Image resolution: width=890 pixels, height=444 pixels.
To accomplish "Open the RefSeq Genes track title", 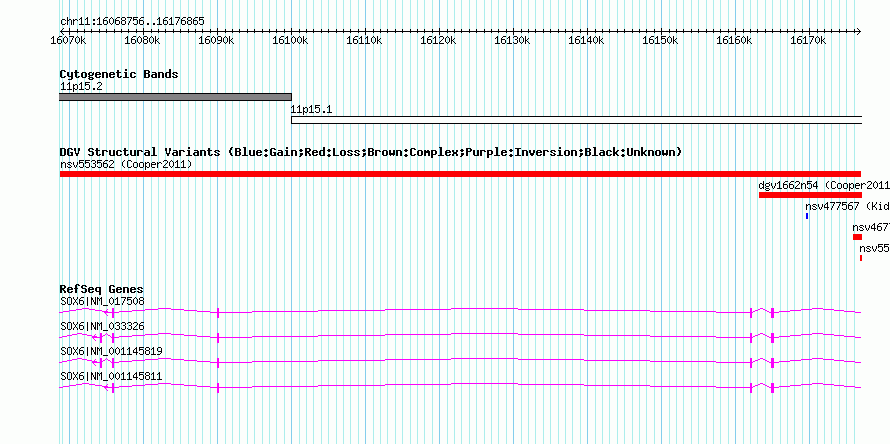I will [102, 290].
